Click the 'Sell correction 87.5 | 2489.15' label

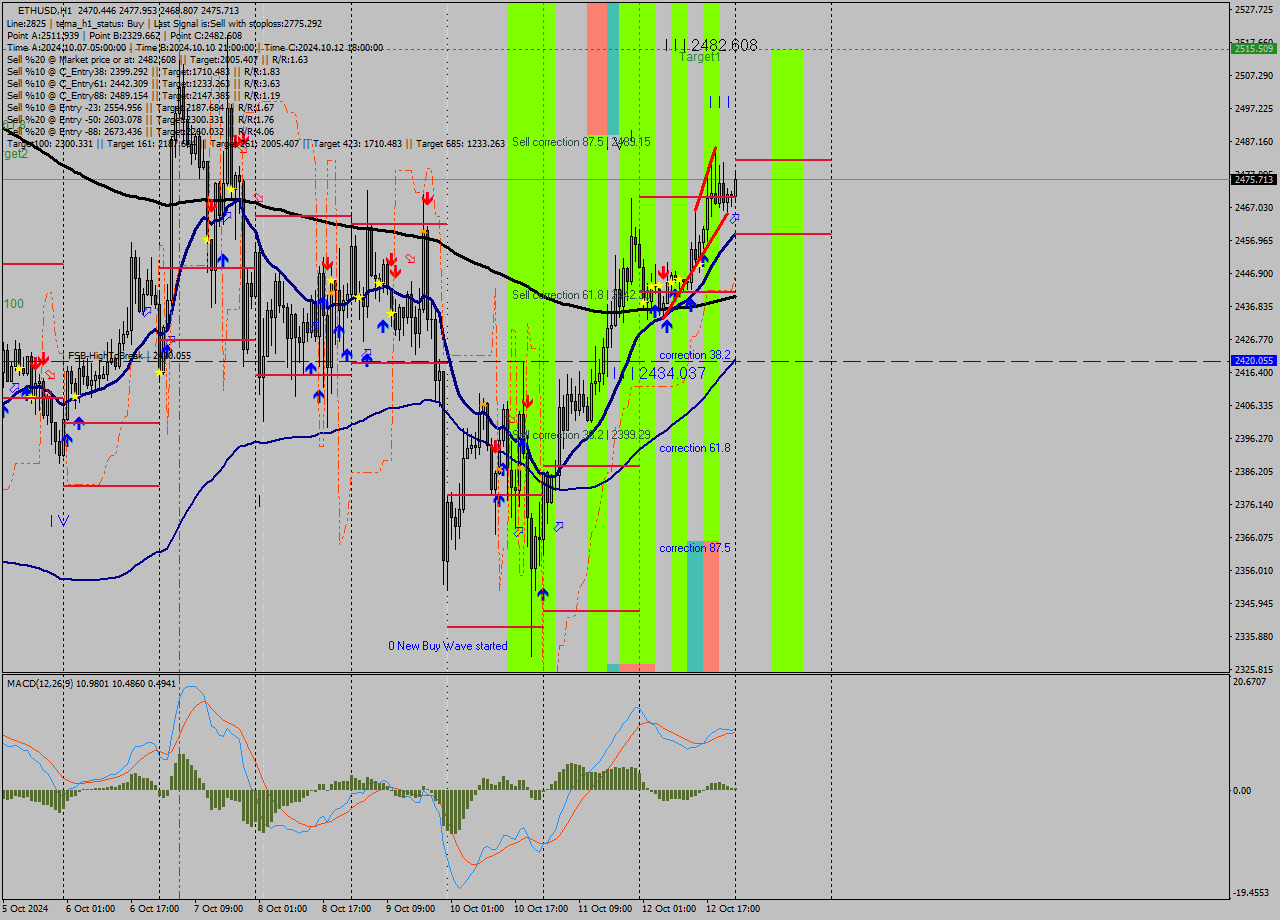point(581,142)
